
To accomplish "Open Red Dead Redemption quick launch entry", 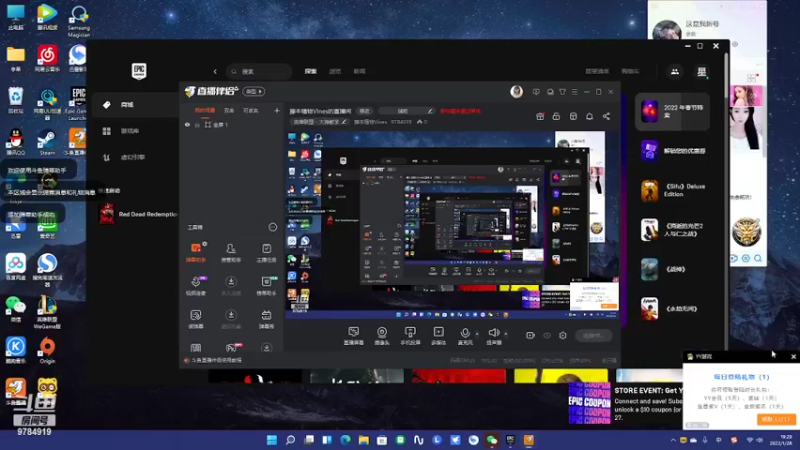I will [x=138, y=214].
